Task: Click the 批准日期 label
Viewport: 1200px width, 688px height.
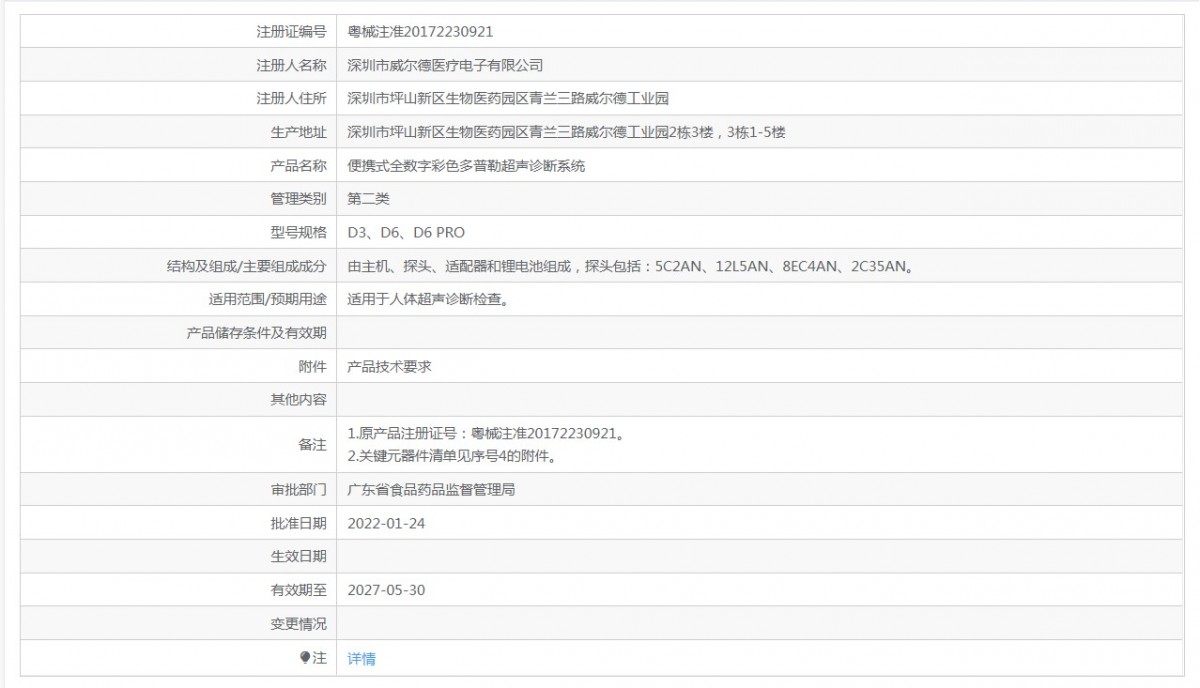Action: click(x=298, y=523)
